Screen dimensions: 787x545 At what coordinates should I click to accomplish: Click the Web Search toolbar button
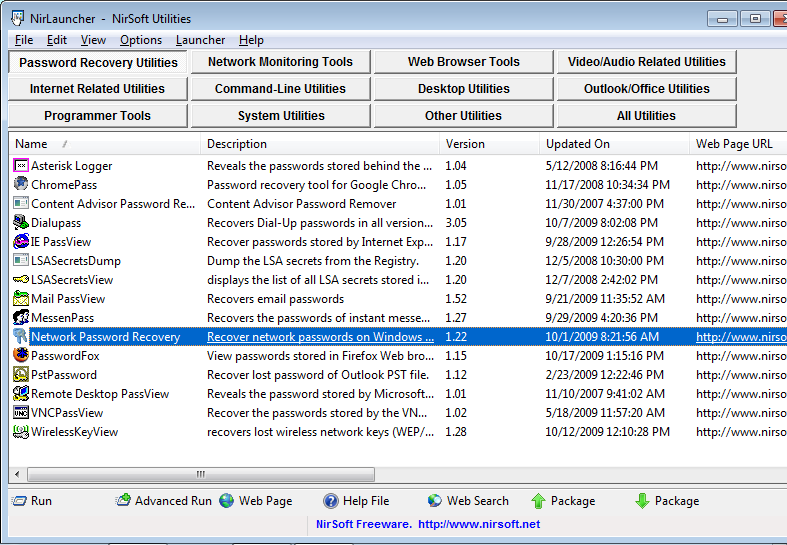click(x=468, y=501)
